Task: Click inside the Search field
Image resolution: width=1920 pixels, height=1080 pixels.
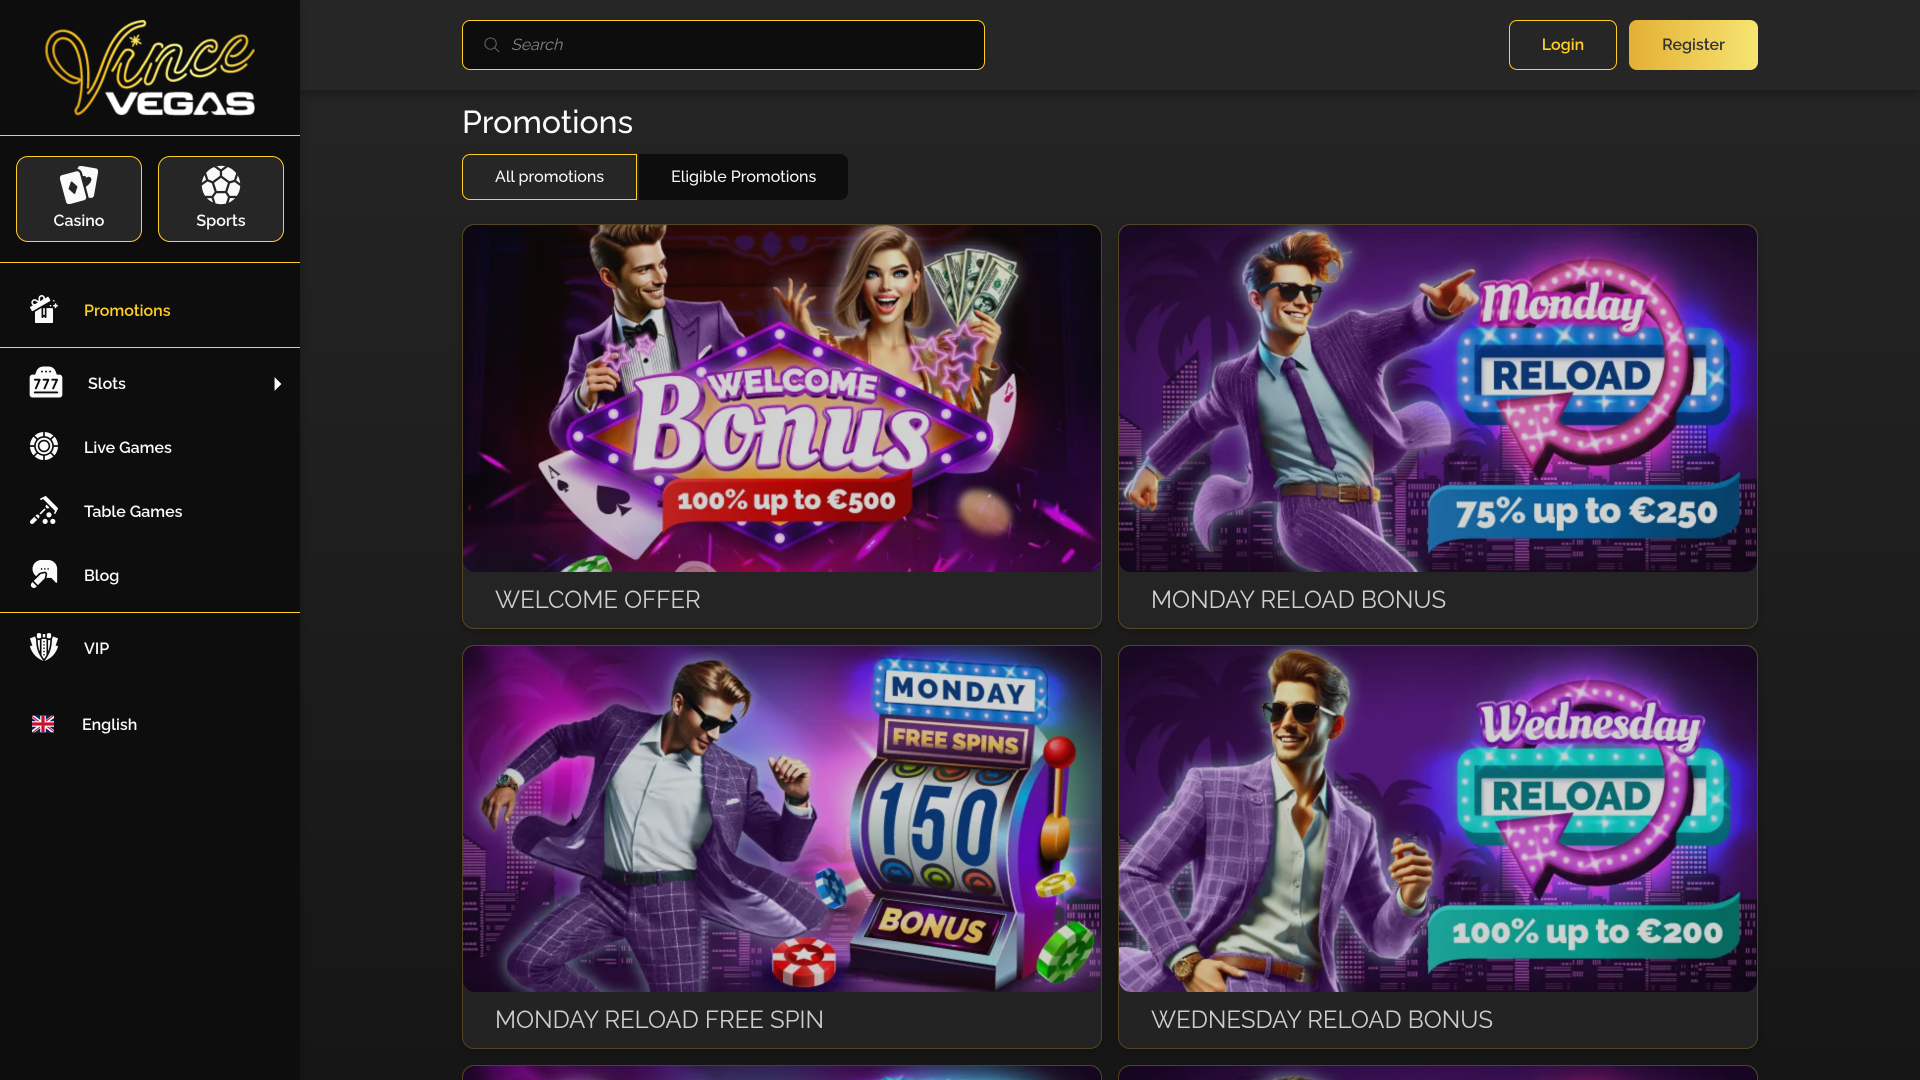Action: click(x=722, y=44)
